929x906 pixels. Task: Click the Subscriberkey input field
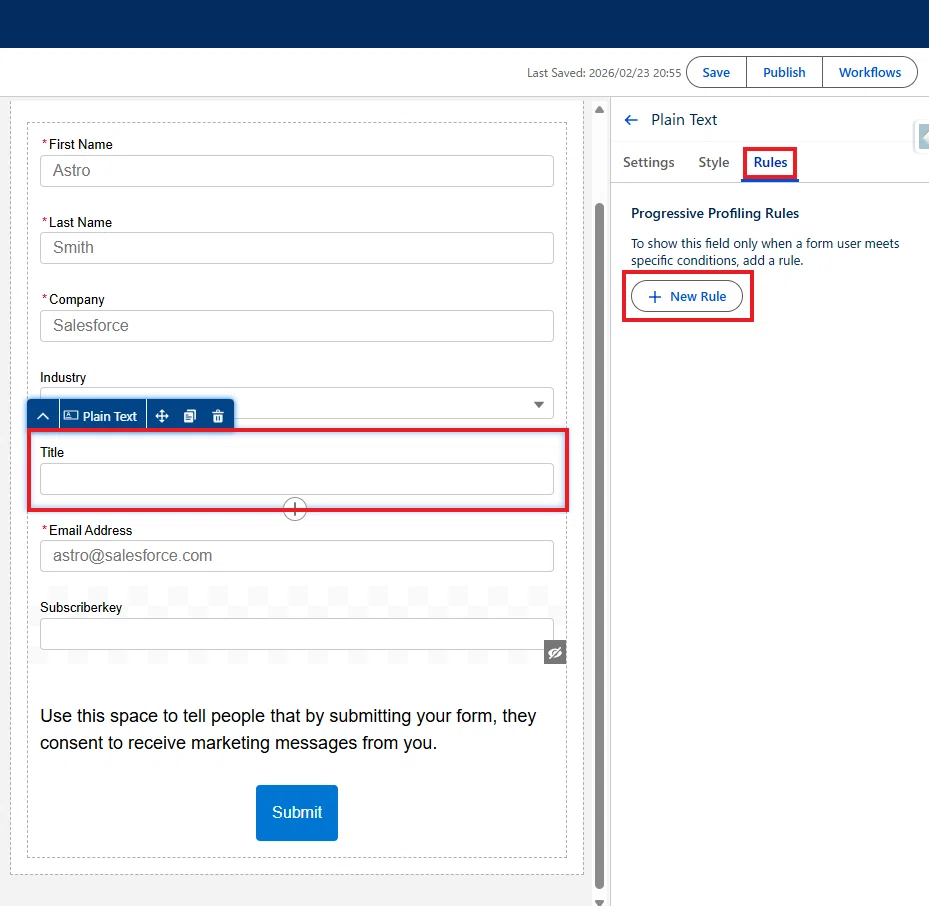pos(297,634)
